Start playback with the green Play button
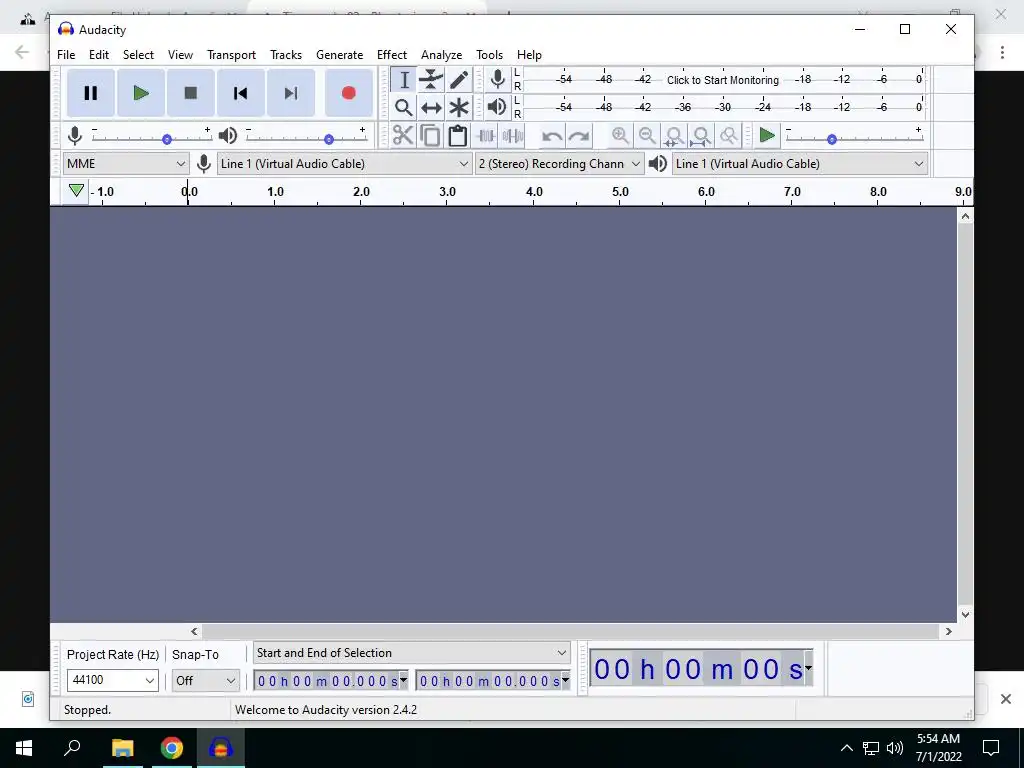 [140, 93]
